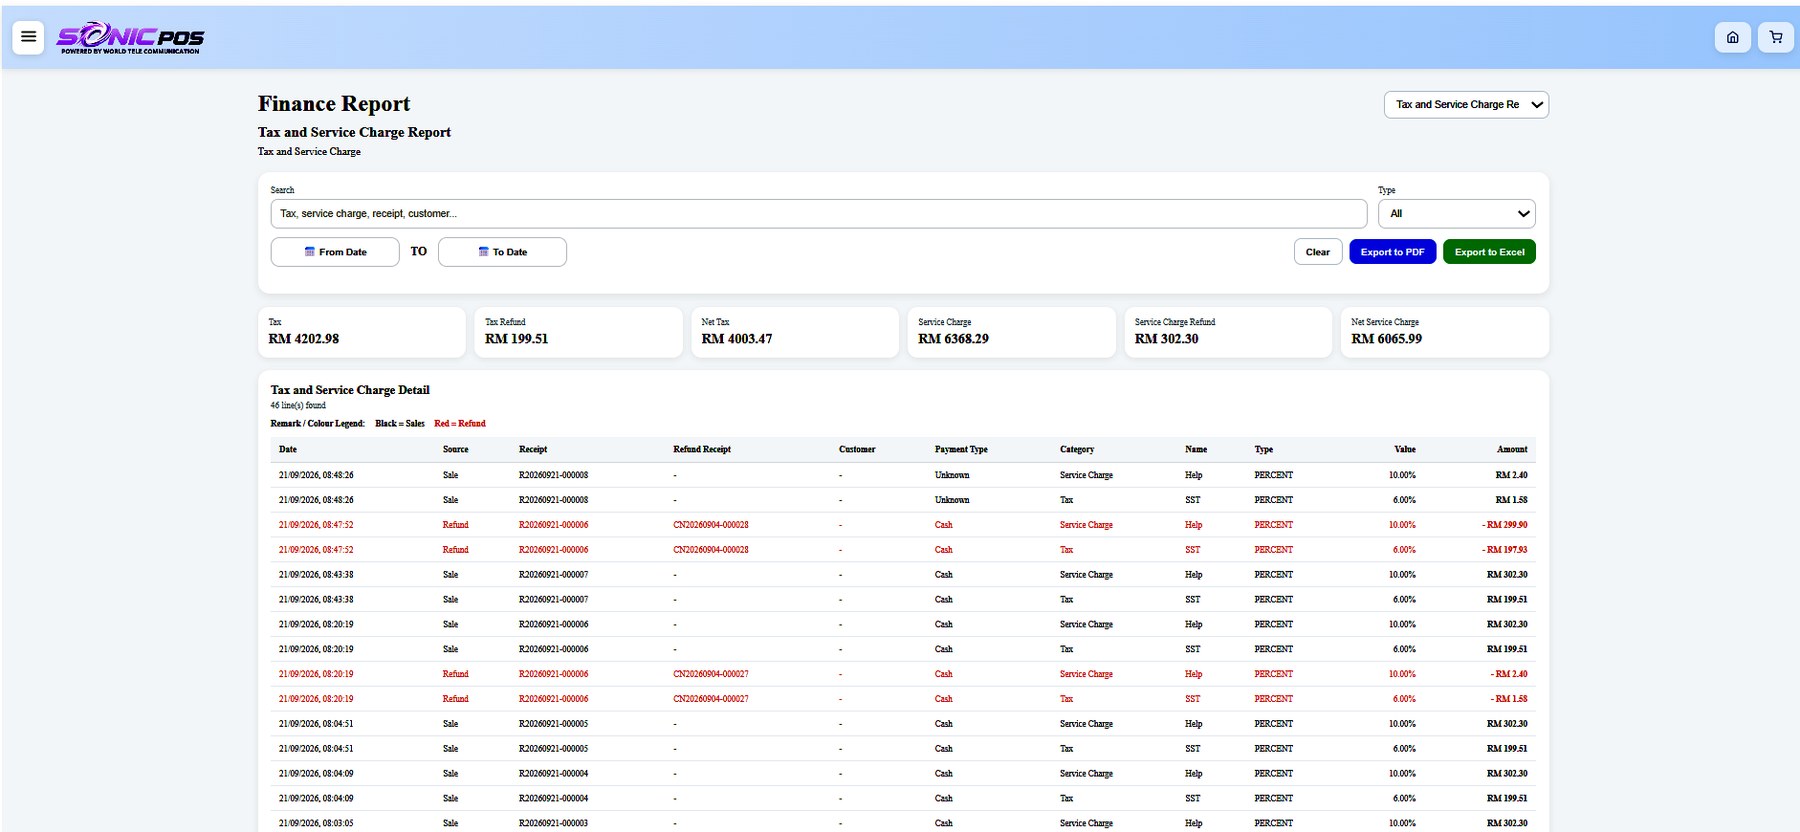The image size is (1800, 832).
Task: Click the Customer column header
Action: click(x=857, y=450)
